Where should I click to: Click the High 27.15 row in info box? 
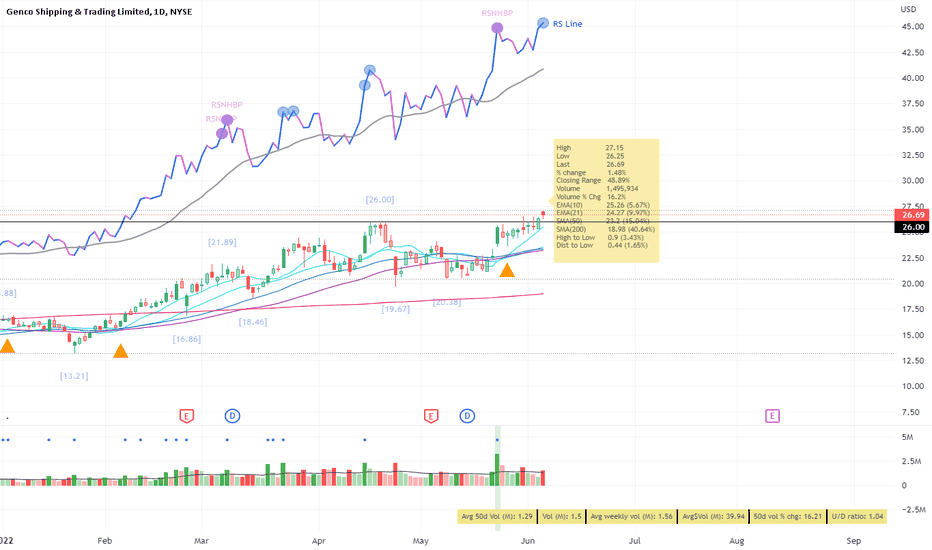coord(590,147)
